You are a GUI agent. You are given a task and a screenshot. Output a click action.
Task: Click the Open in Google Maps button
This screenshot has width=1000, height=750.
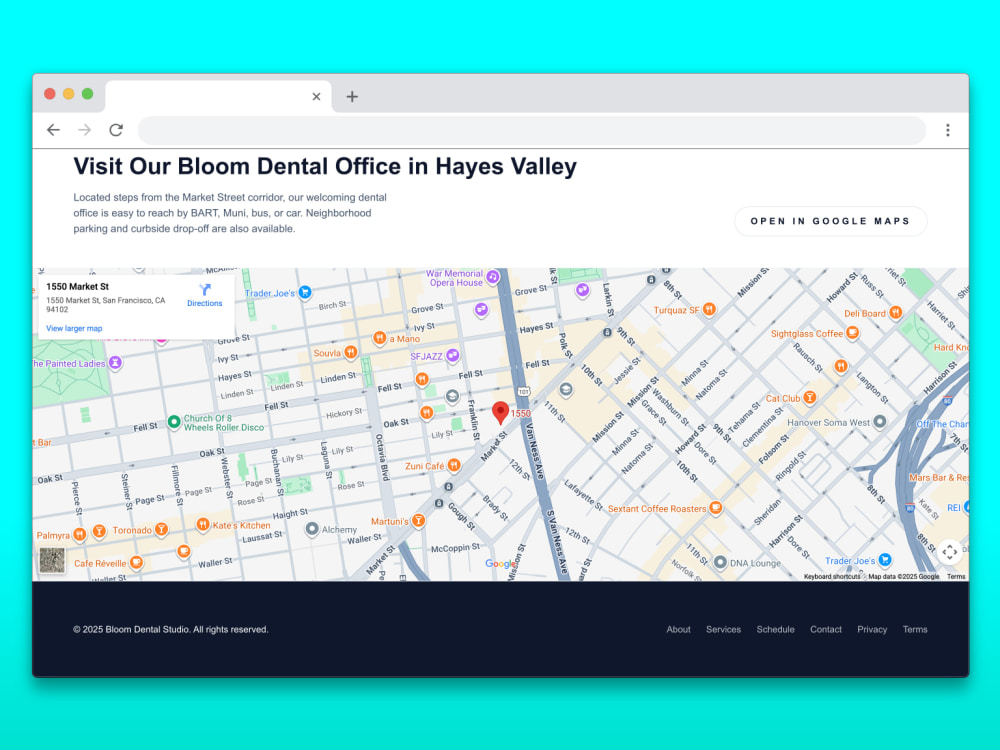click(830, 221)
